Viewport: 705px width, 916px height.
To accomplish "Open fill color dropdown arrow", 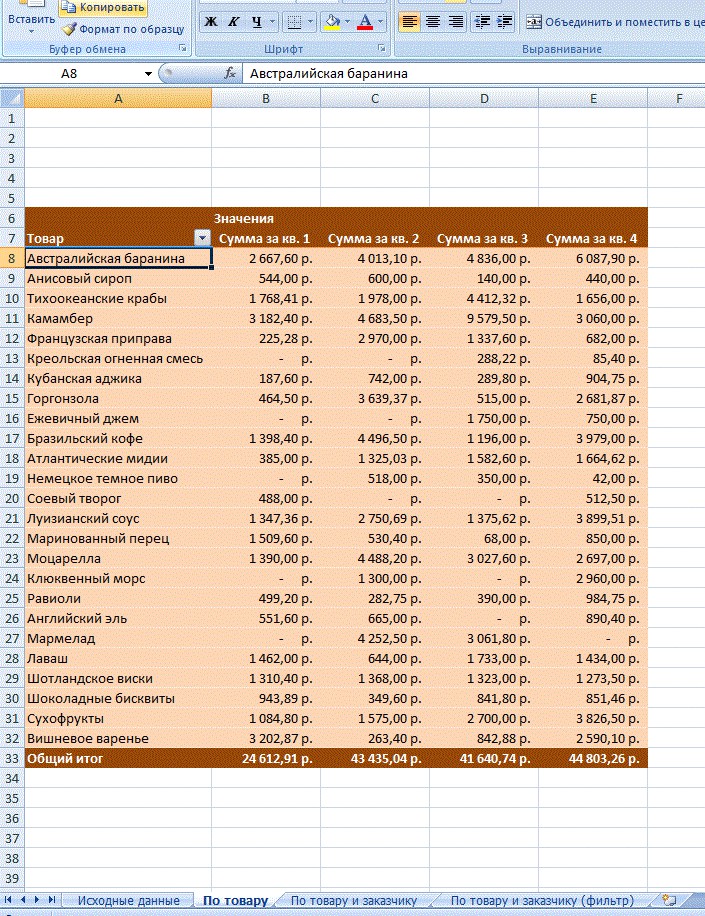I will click(x=348, y=22).
